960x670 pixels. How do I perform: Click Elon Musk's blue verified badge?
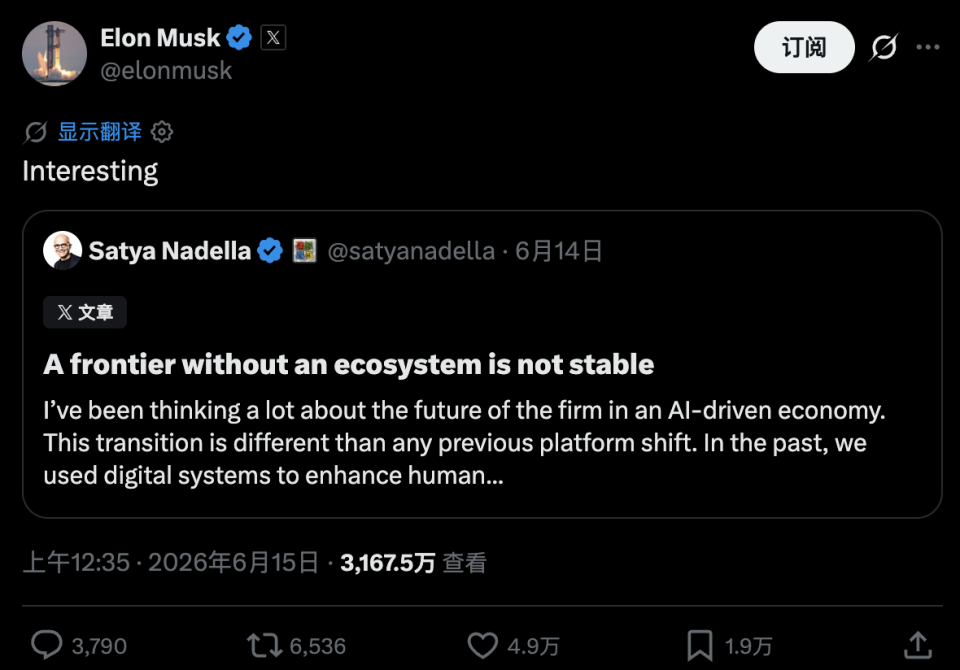(x=239, y=38)
